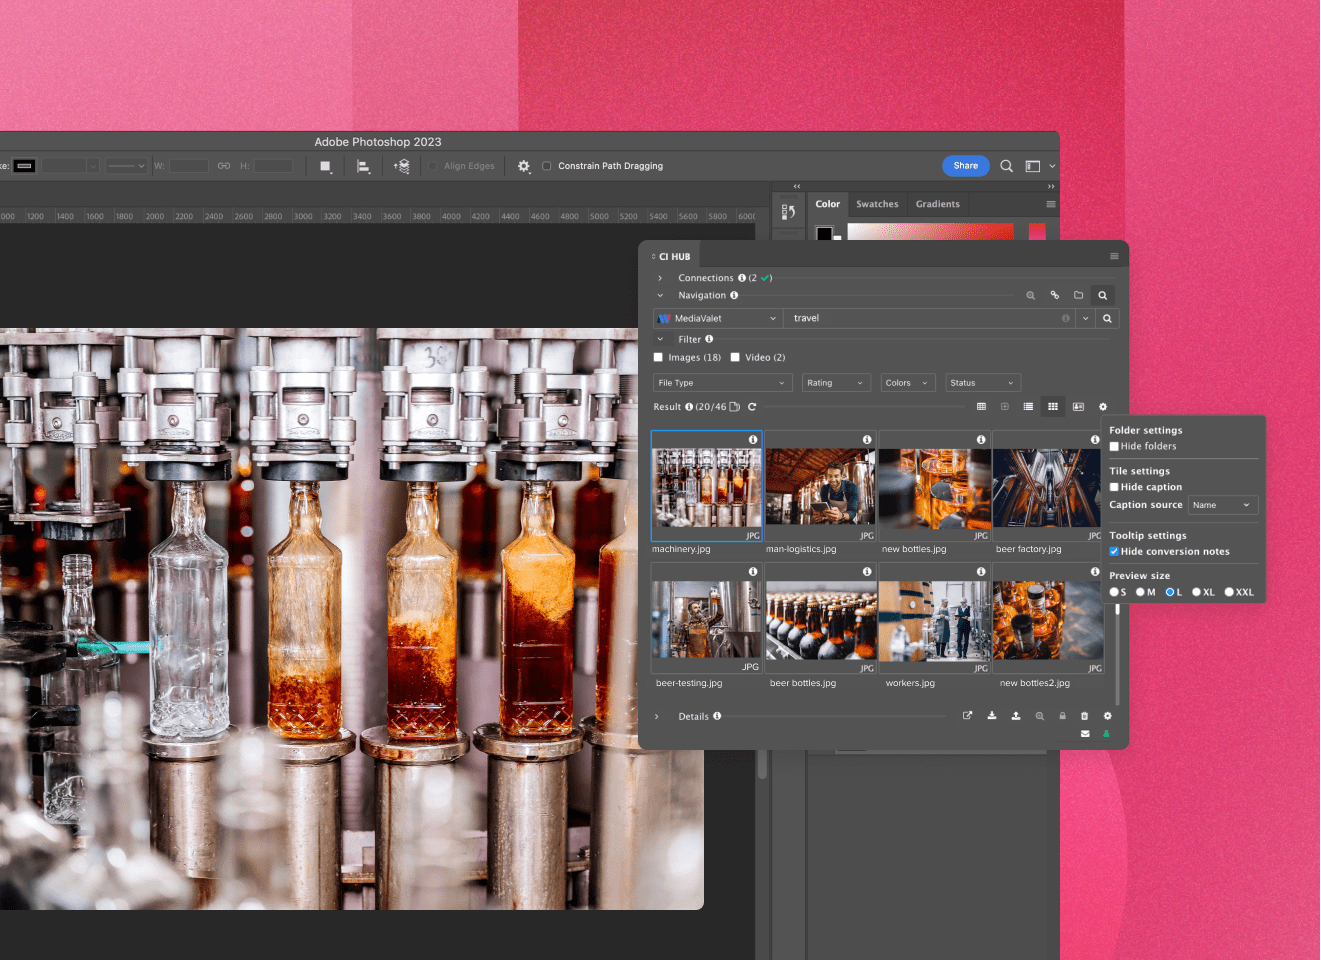Switch to the Gradients tab
This screenshot has height=960, width=1321.
tap(938, 204)
